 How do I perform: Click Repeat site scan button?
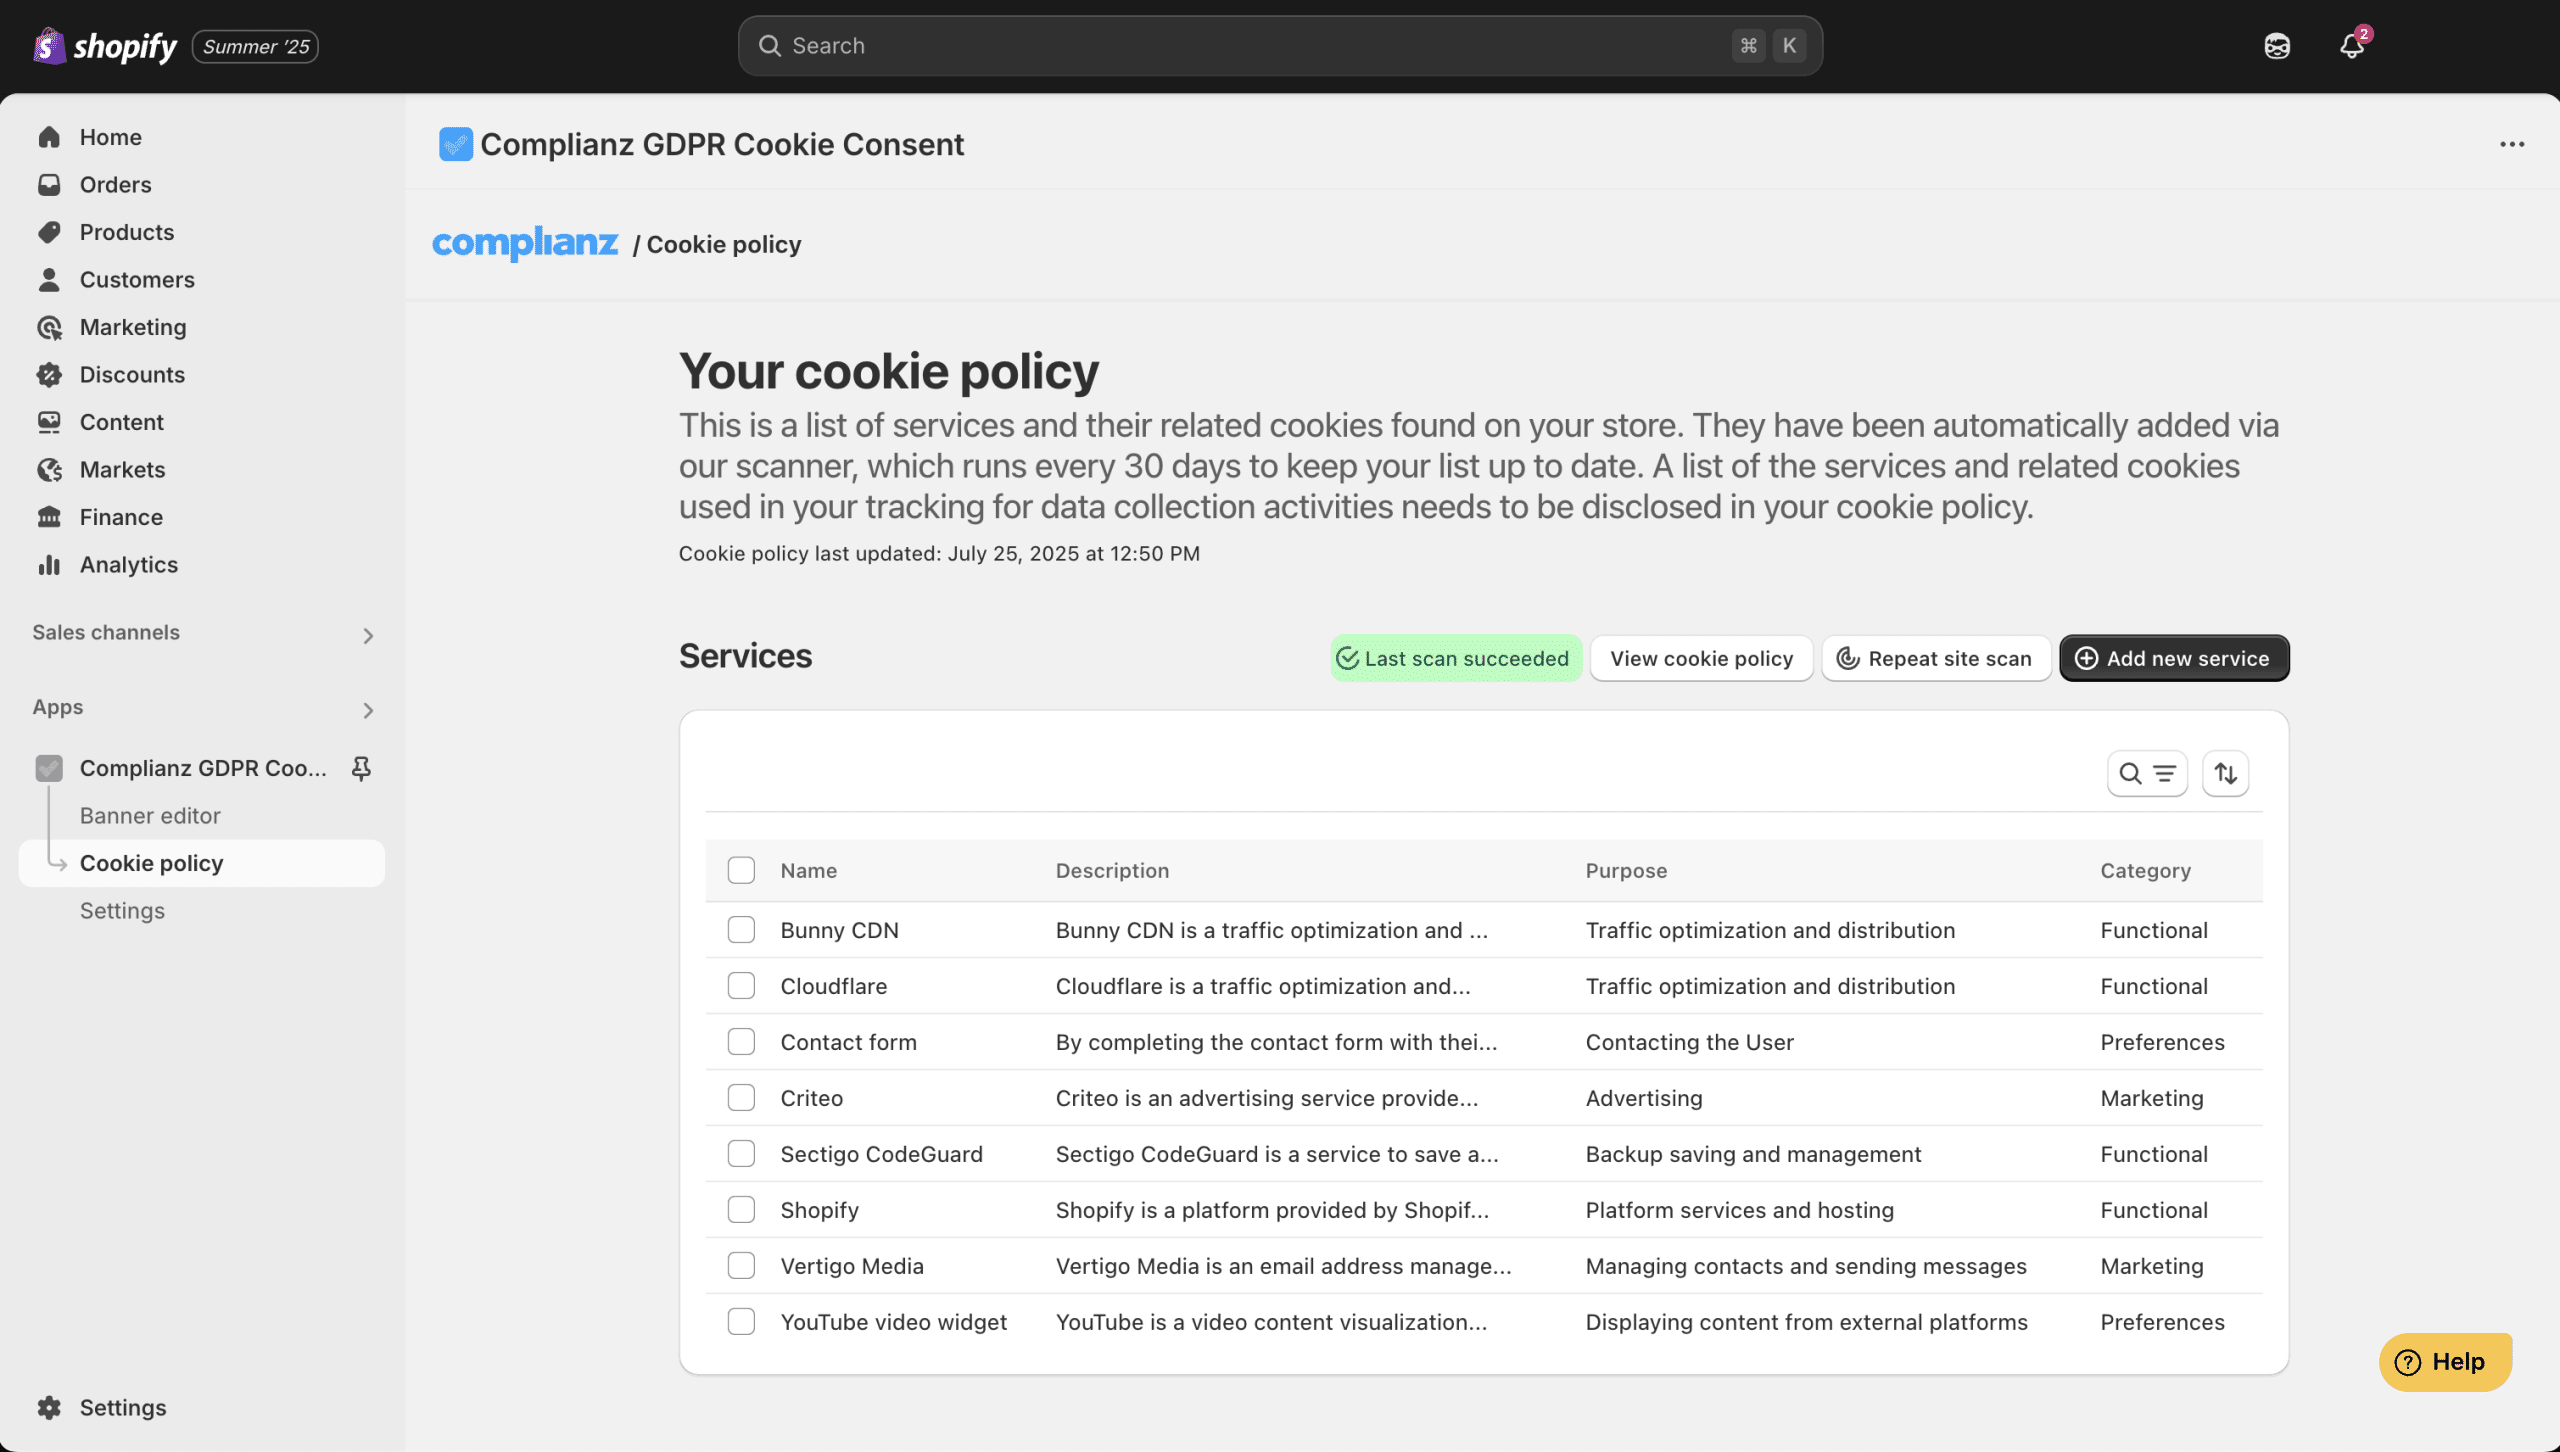point(1936,658)
